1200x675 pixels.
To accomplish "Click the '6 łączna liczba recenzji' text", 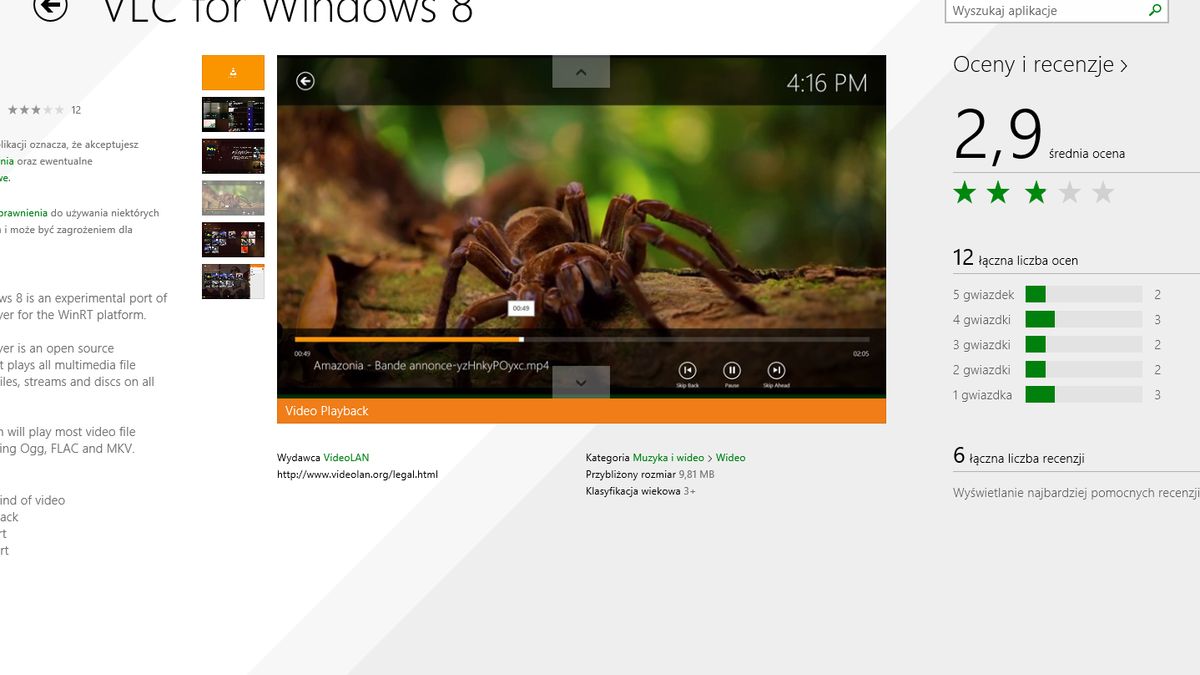I will [x=1019, y=457].
